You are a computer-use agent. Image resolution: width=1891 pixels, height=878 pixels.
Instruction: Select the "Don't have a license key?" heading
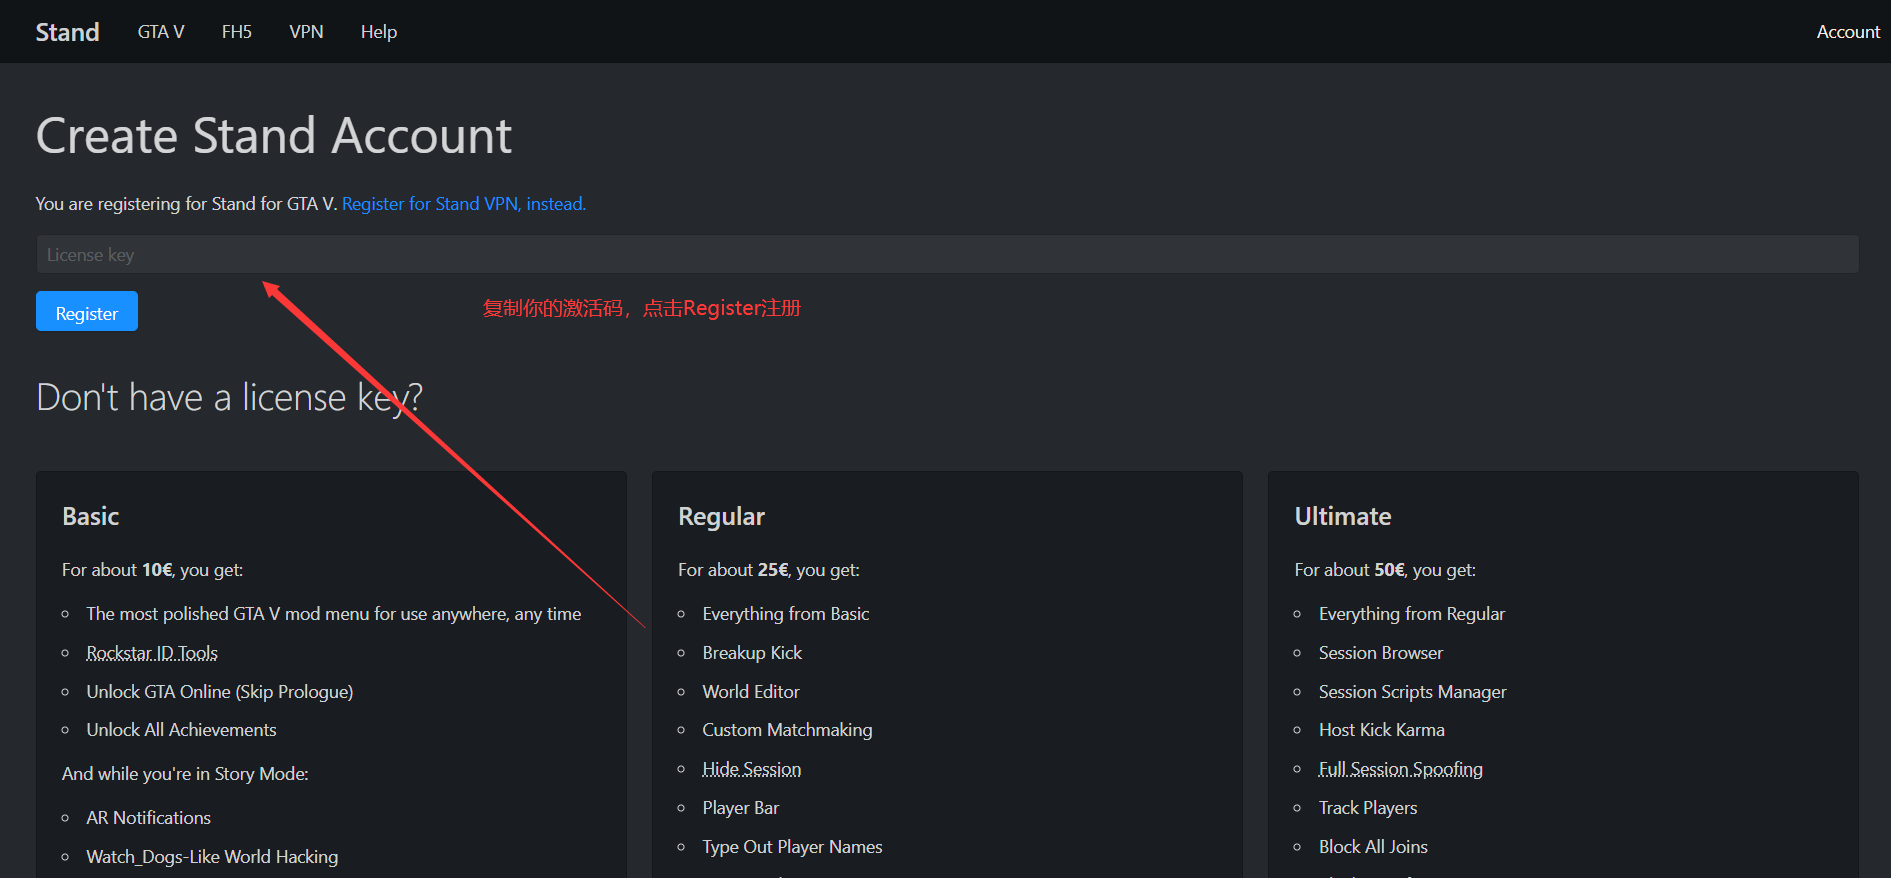coord(229,397)
